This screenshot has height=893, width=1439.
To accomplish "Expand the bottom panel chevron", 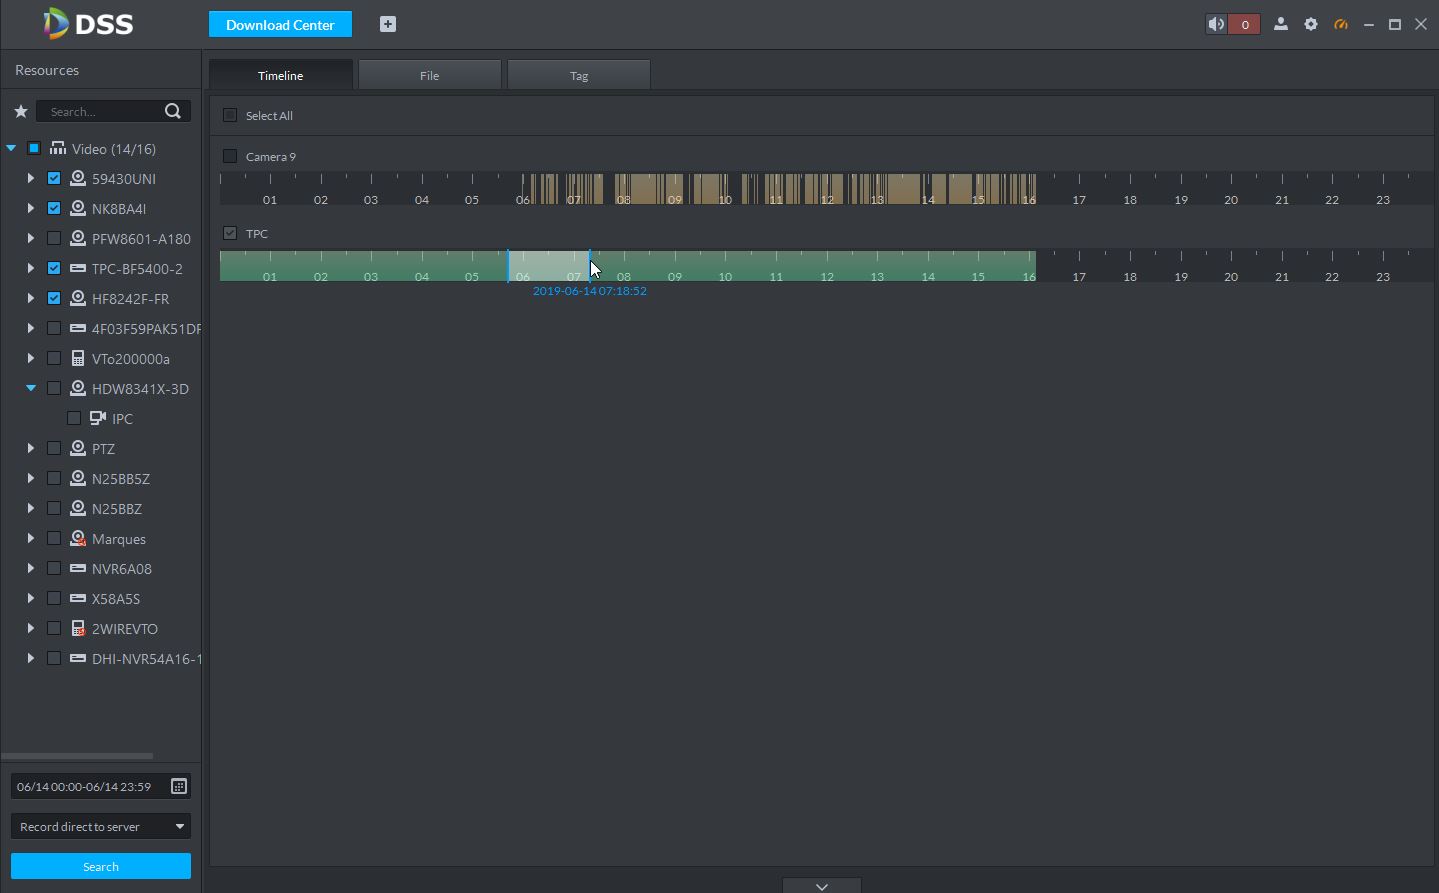I will point(822,886).
